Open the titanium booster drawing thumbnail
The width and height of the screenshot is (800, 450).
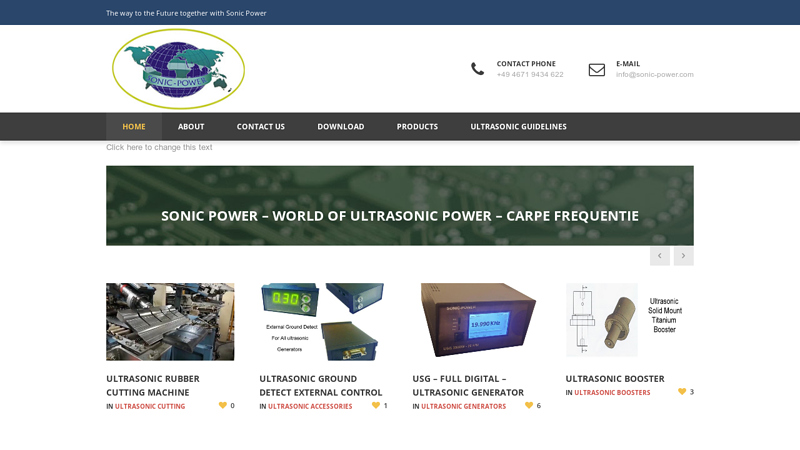coord(630,320)
